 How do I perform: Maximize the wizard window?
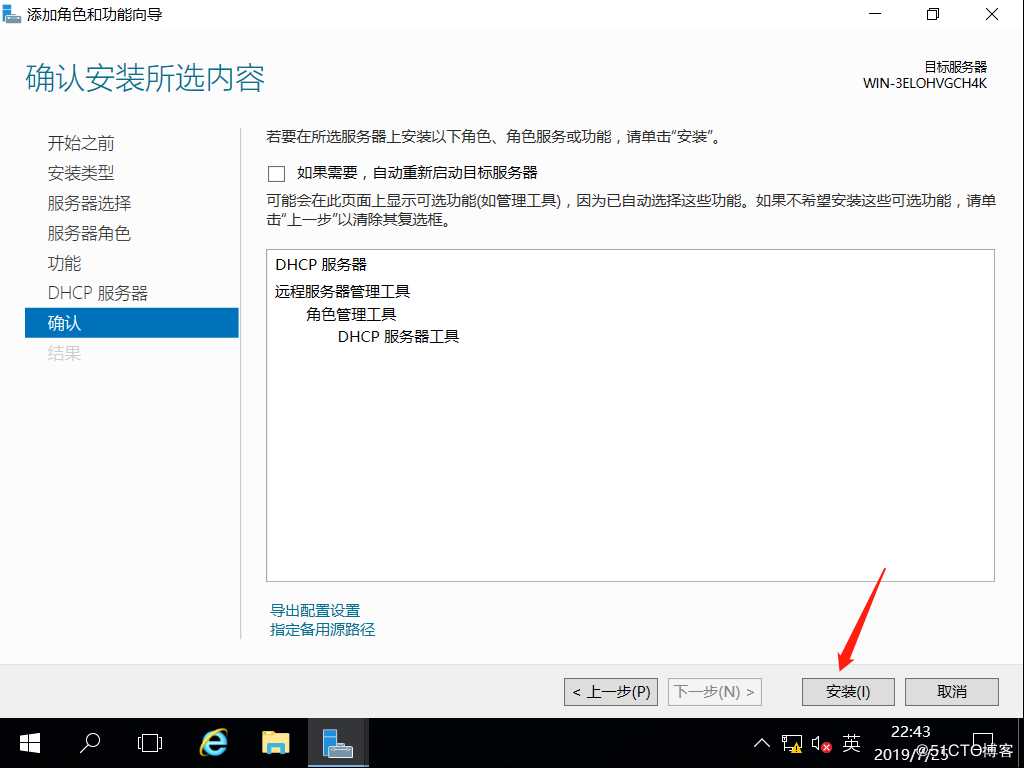[933, 14]
